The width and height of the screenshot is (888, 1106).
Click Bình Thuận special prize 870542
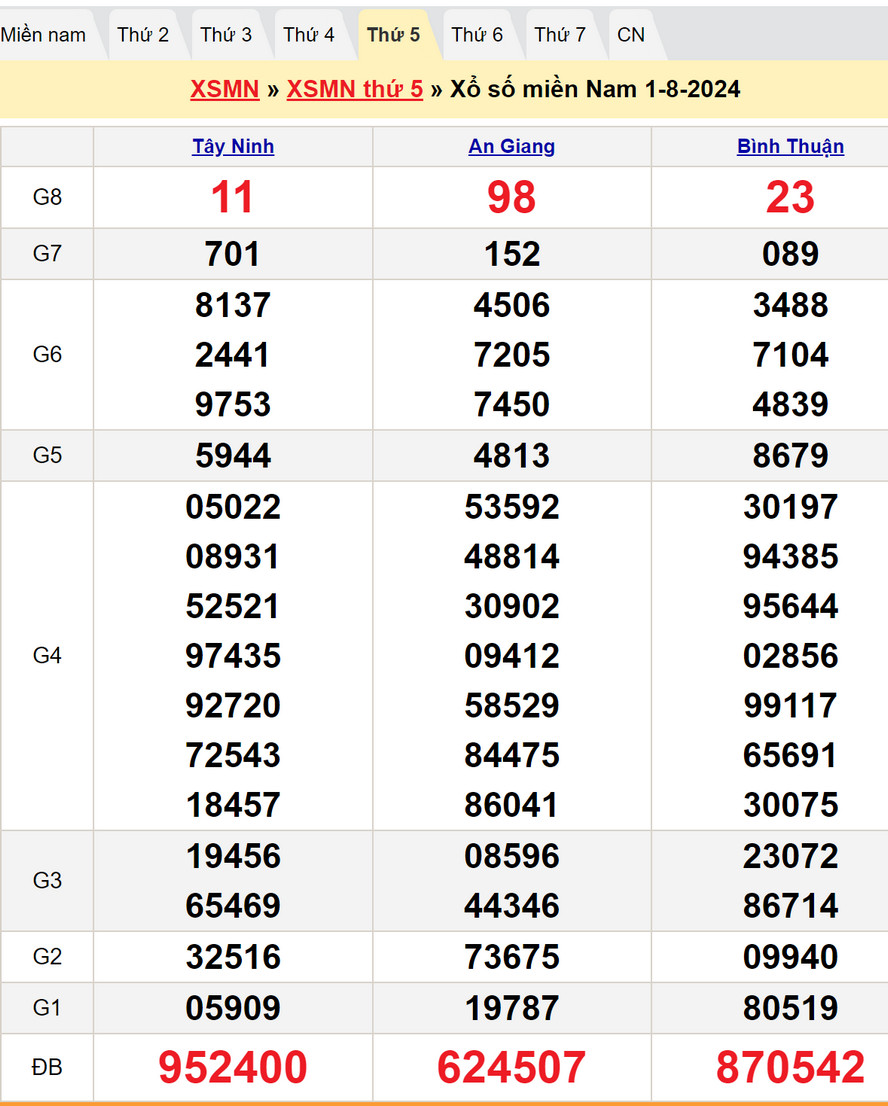[x=790, y=1068]
